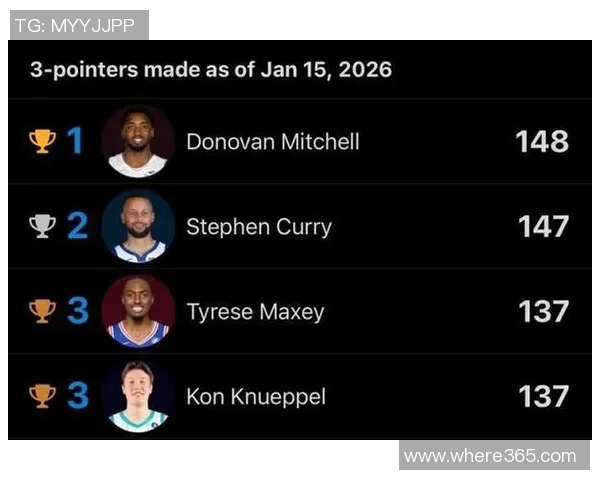Screen dimensions: 600x480
Task: Open Donovan Mitchell's player photo
Action: pos(138,141)
